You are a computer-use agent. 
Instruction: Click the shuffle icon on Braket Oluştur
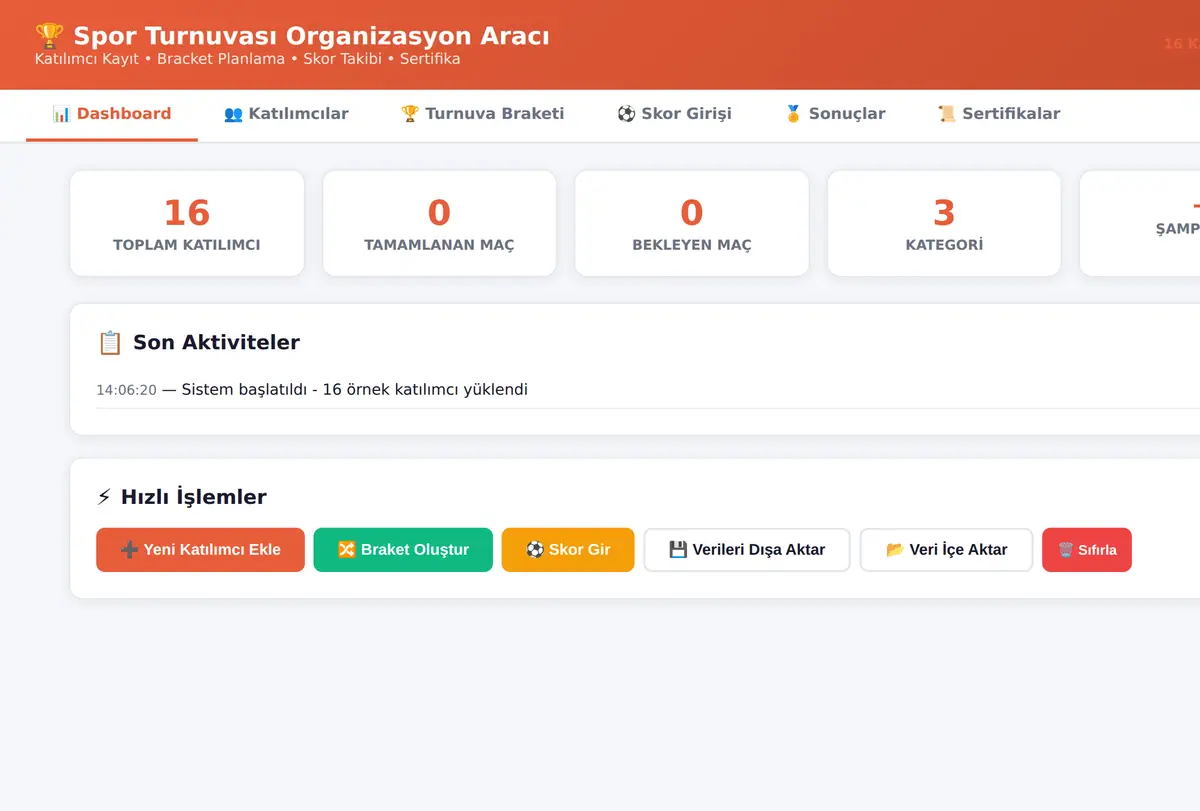click(x=347, y=550)
